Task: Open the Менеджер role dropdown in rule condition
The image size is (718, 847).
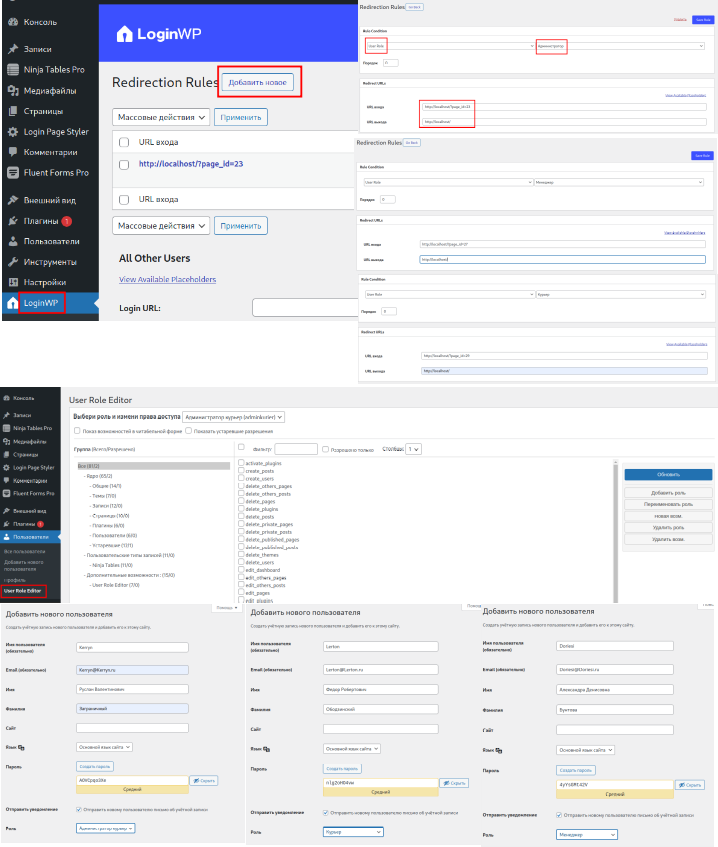Action: 619,182
